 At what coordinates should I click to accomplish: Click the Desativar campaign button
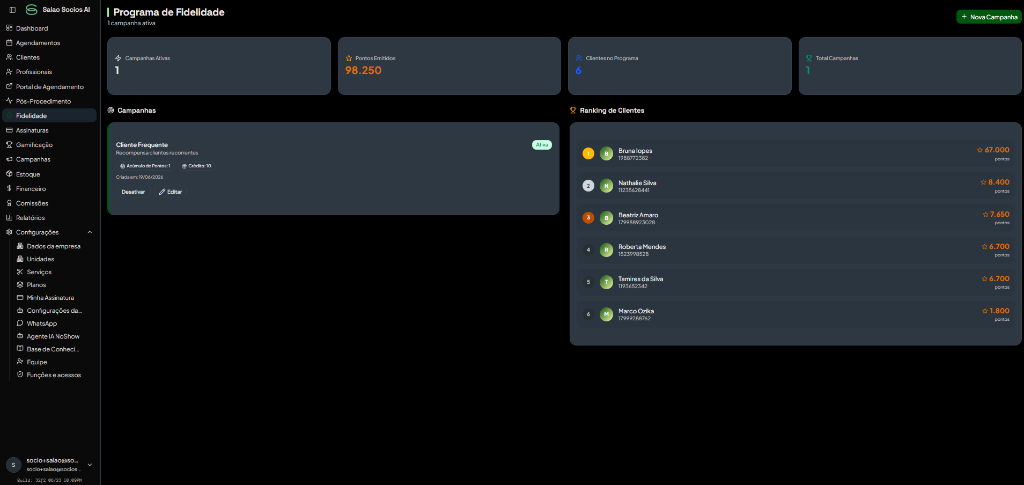tap(133, 192)
